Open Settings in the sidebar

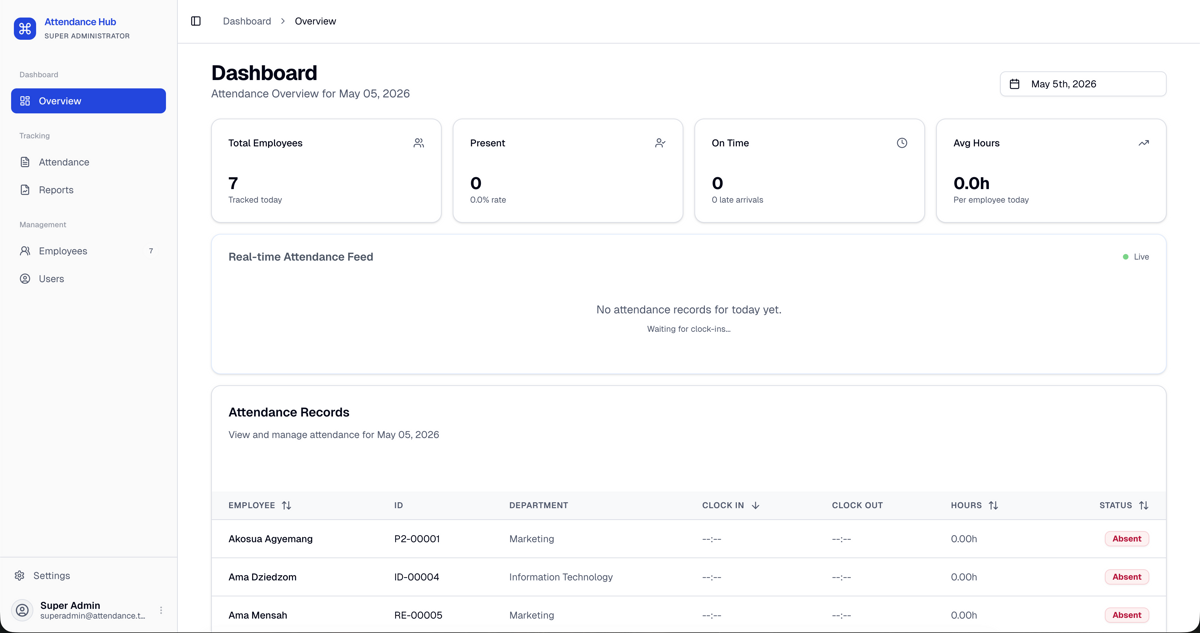(x=88, y=576)
